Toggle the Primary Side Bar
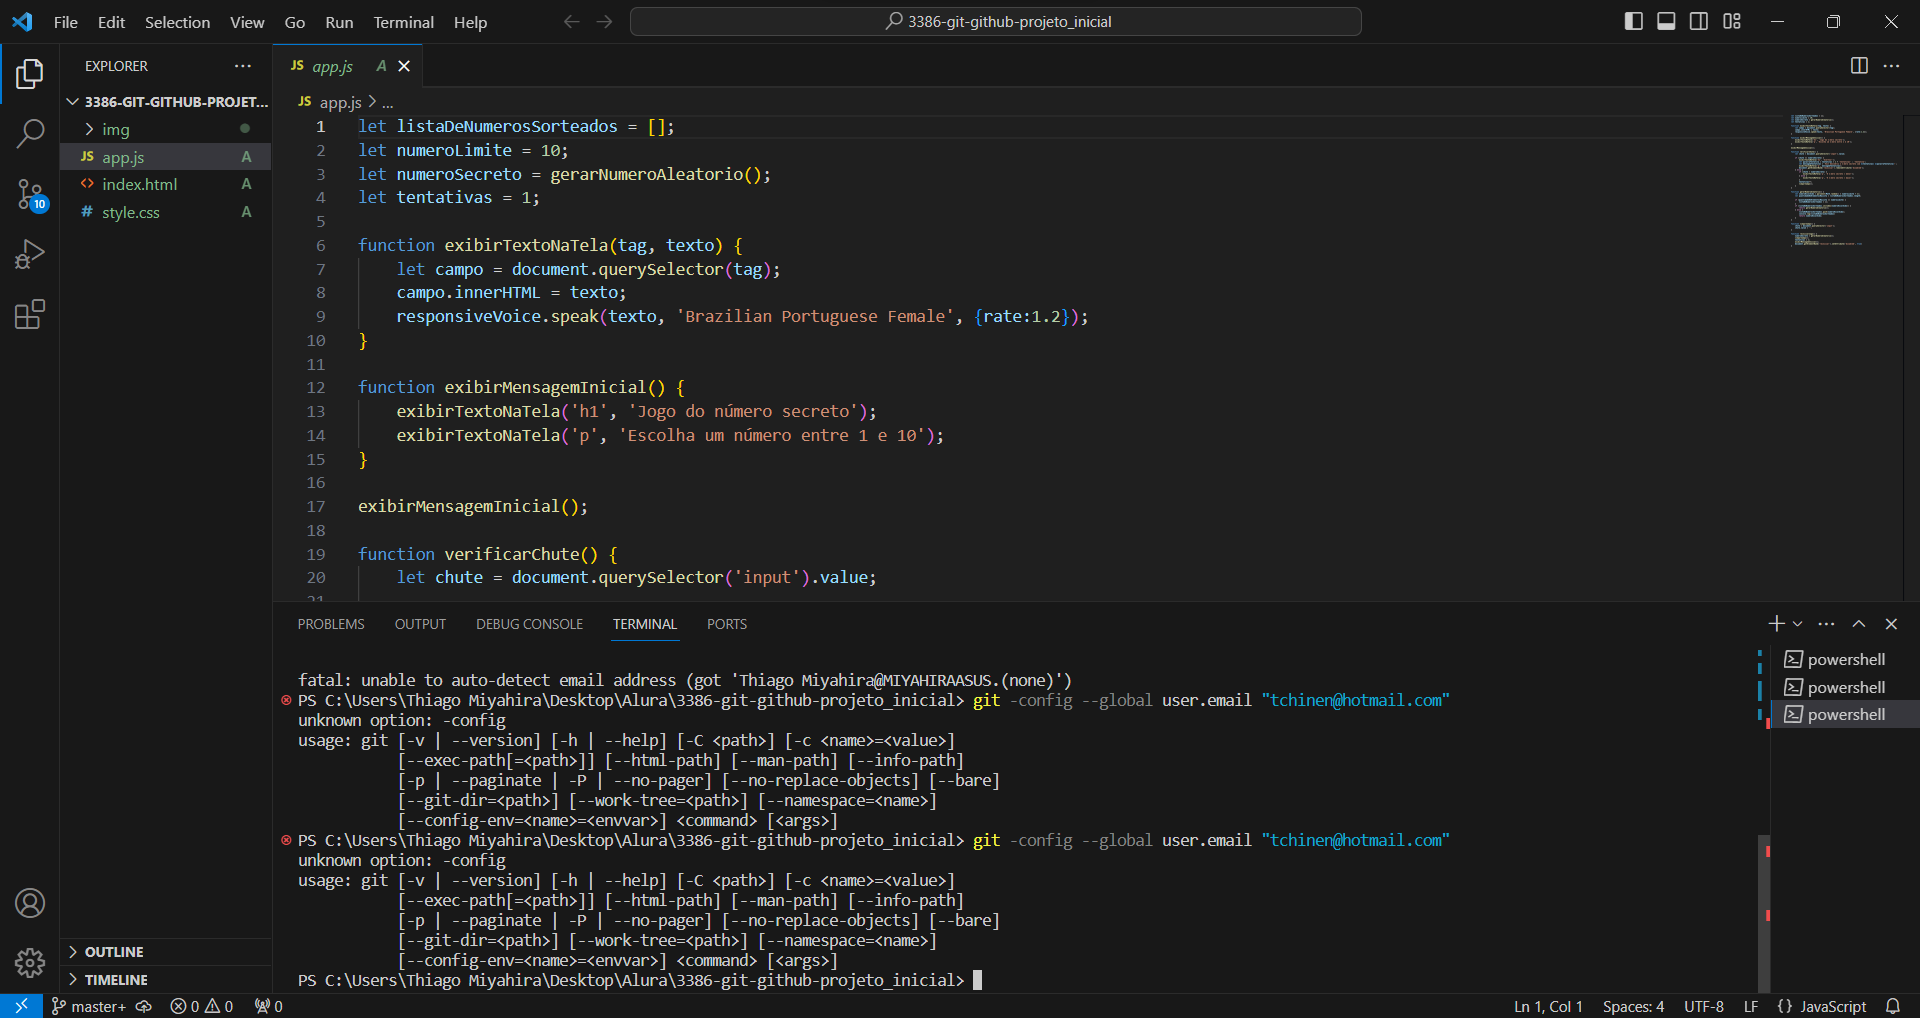 pos(1633,22)
